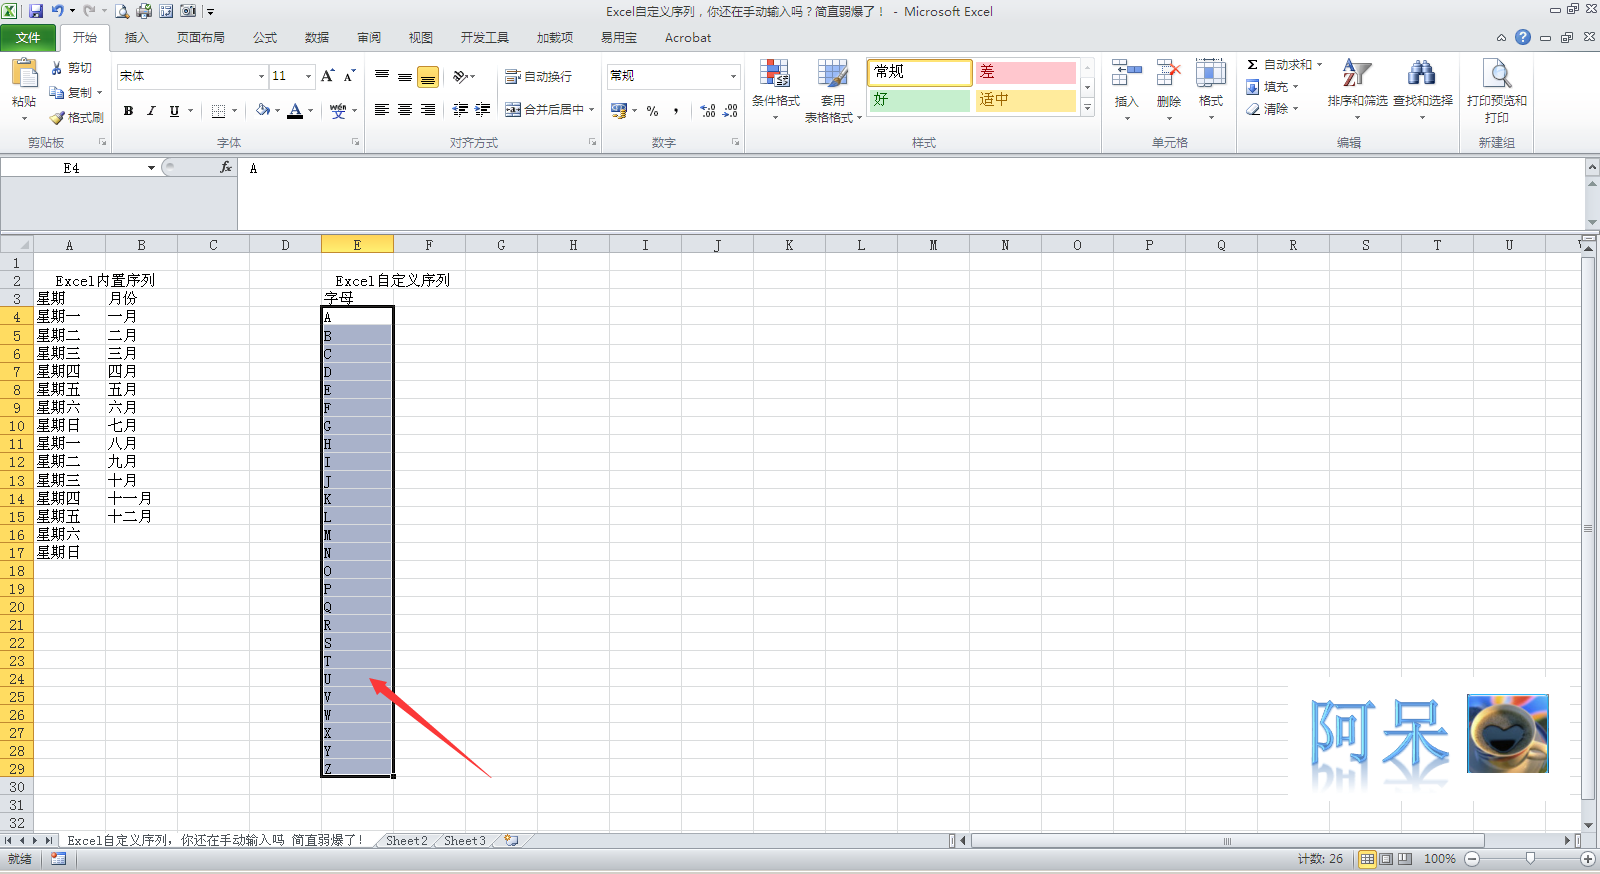Switch to Sheet2 worksheet tab
This screenshot has height=874, width=1600.
point(406,841)
